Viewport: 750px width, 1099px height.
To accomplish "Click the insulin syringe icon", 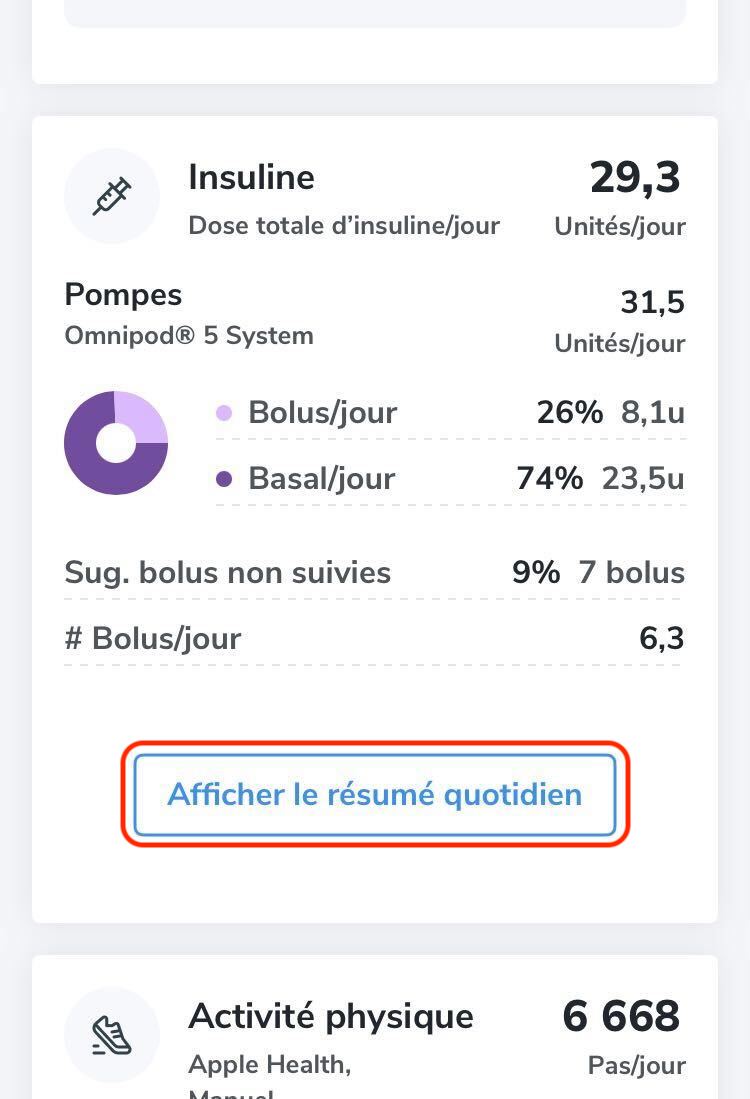I will pos(112,196).
